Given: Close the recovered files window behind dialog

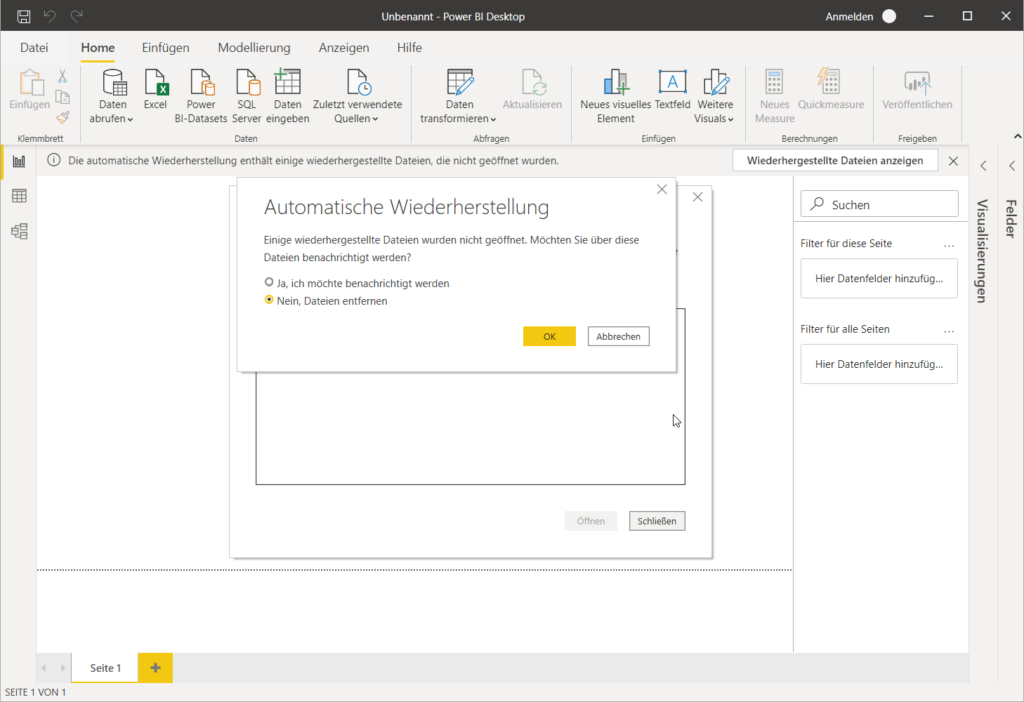Looking at the screenshot, I should tap(697, 197).
